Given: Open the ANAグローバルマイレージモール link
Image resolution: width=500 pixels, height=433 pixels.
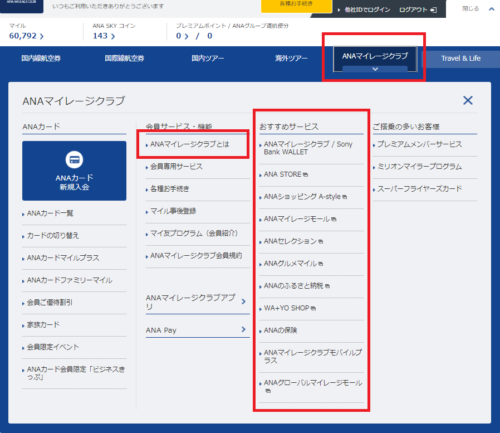Looking at the screenshot, I should [312, 387].
